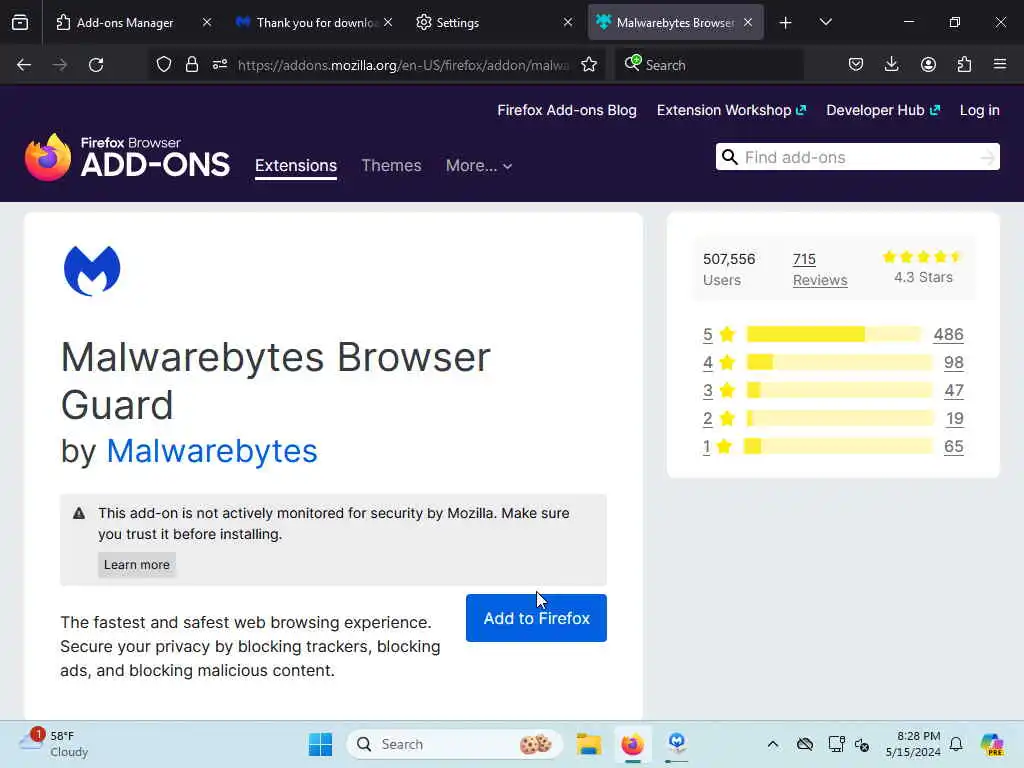The image size is (1024, 768).
Task: Bookmark this page with the star
Action: coord(589,65)
